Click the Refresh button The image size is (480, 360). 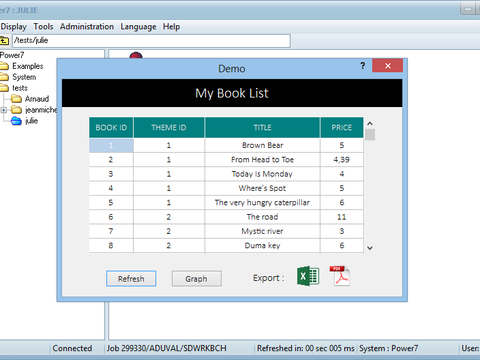point(131,279)
